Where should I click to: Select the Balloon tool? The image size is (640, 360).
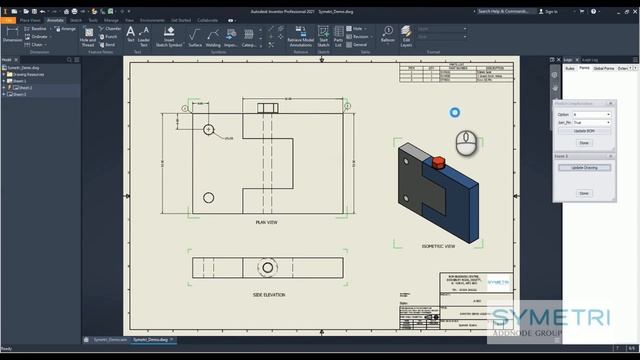pos(388,33)
